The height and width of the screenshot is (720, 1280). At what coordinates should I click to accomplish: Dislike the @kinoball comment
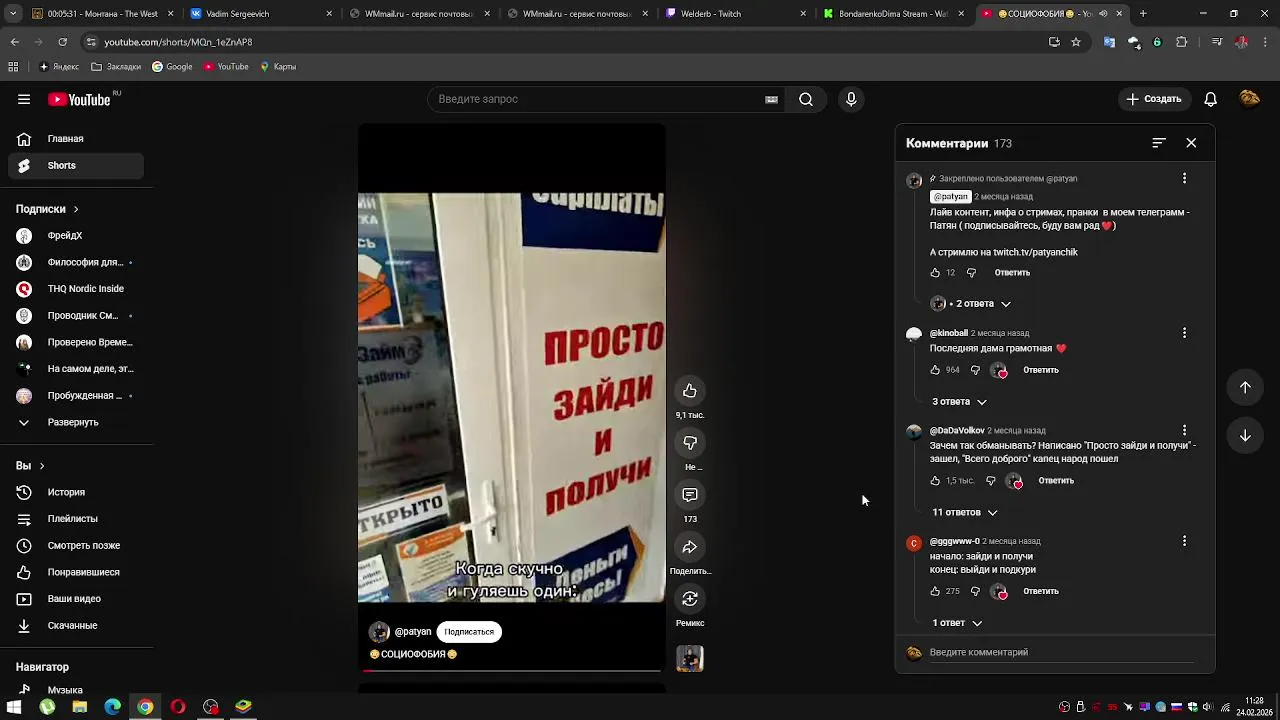975,370
